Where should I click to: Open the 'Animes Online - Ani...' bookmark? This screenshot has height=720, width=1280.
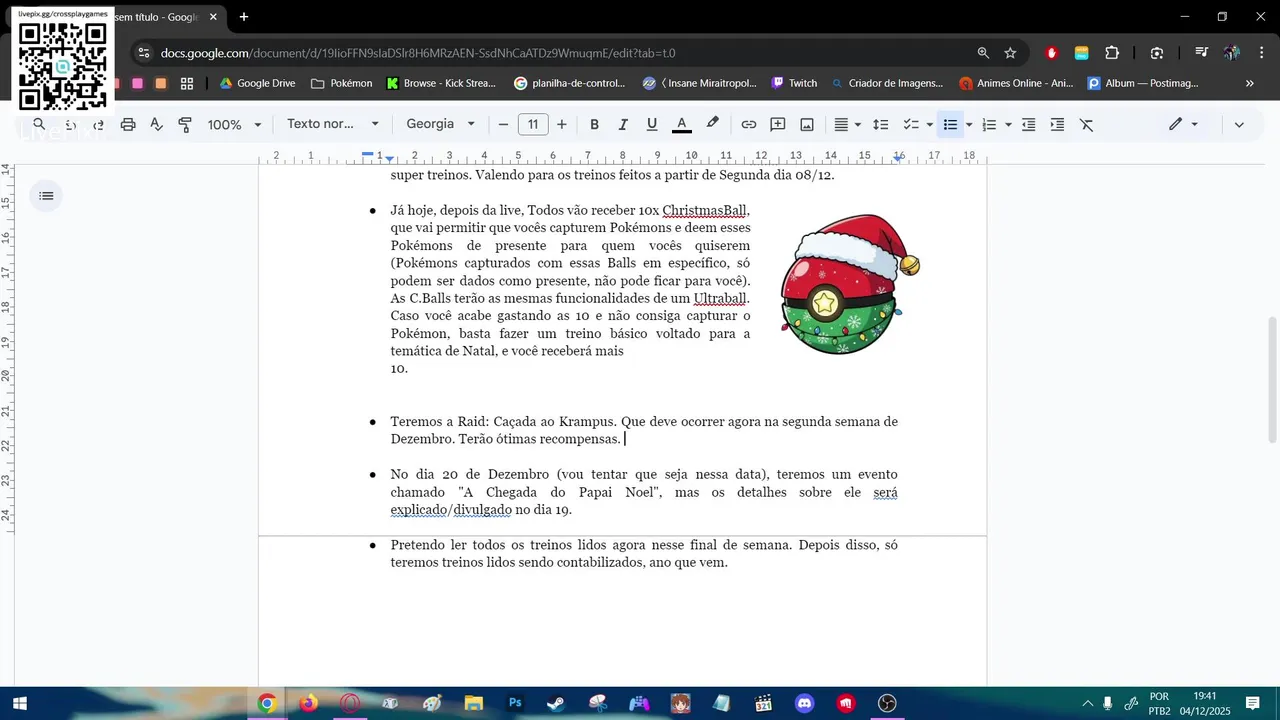pos(1016,83)
